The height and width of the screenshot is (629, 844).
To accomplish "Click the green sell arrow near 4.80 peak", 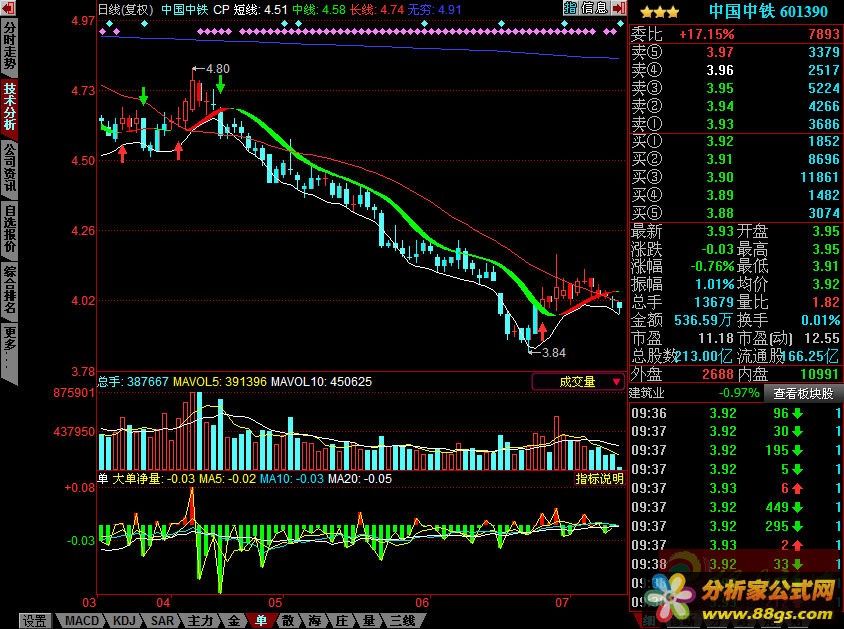I will point(220,84).
